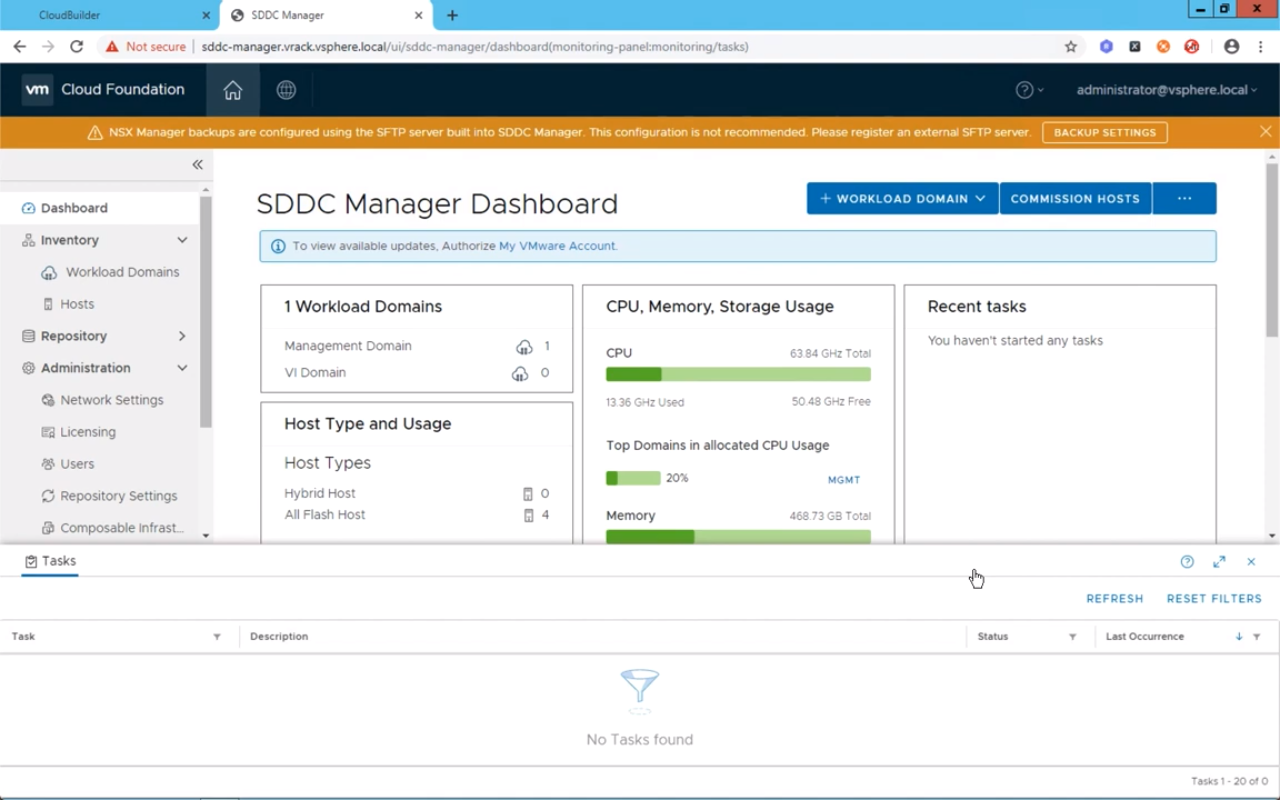The height and width of the screenshot is (800, 1280).
Task: Click the Management Domain cloud icon
Action: [x=524, y=346]
